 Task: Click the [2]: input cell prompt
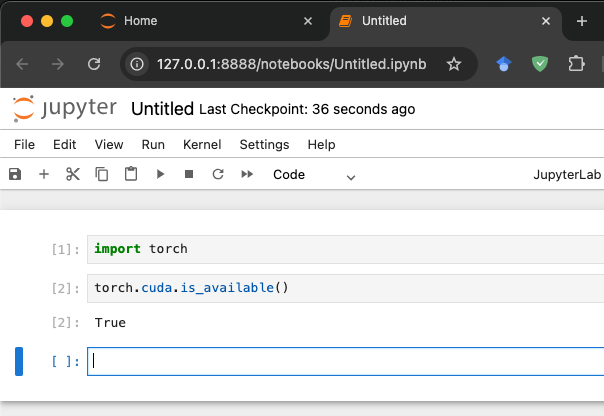tap(65, 289)
